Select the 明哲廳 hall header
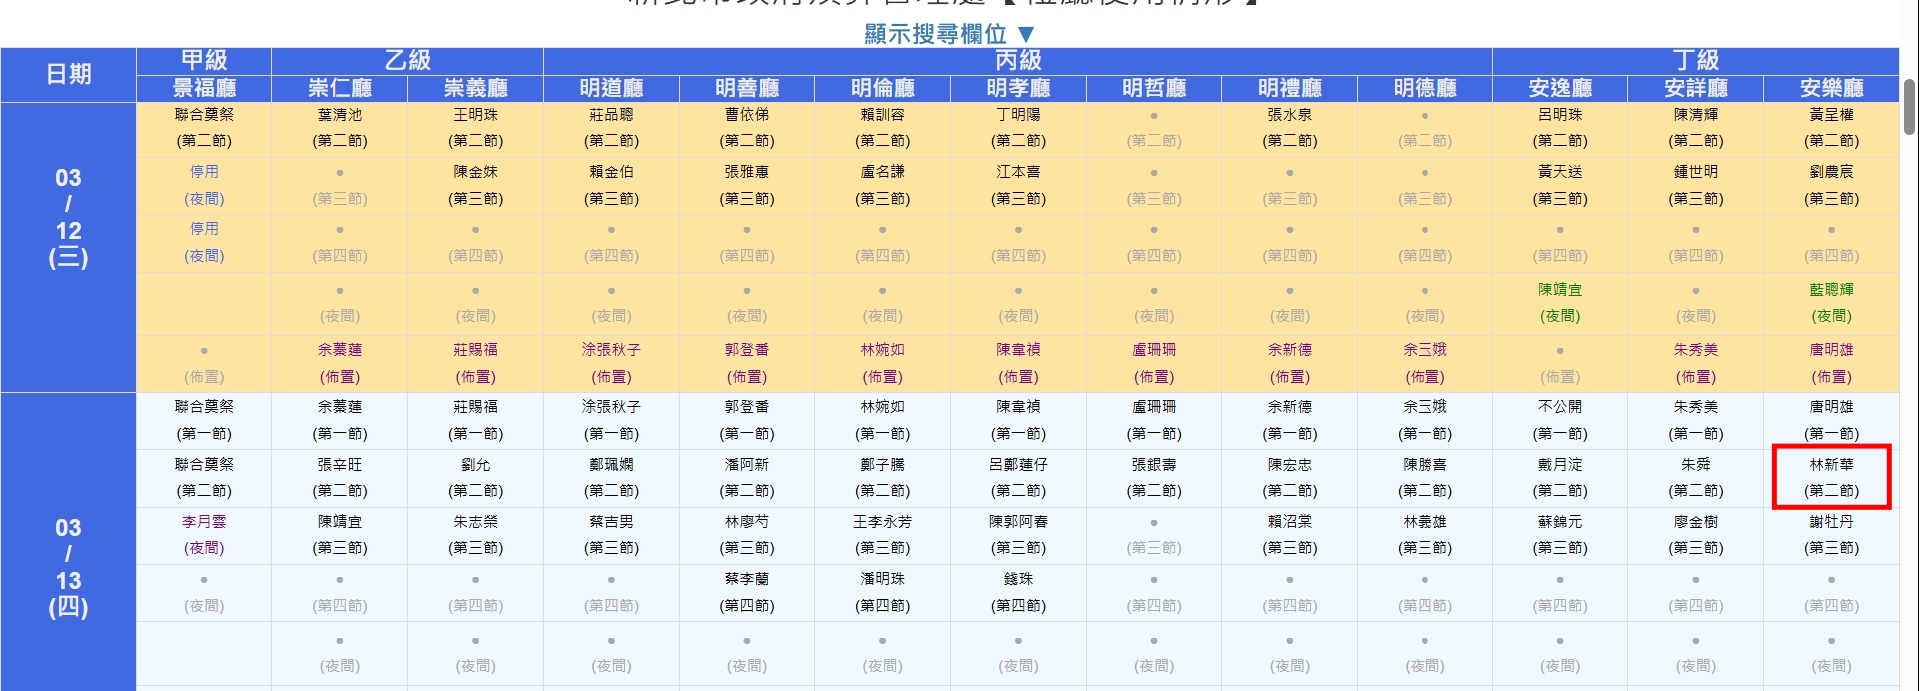The width and height of the screenshot is (1919, 691). 1154,88
